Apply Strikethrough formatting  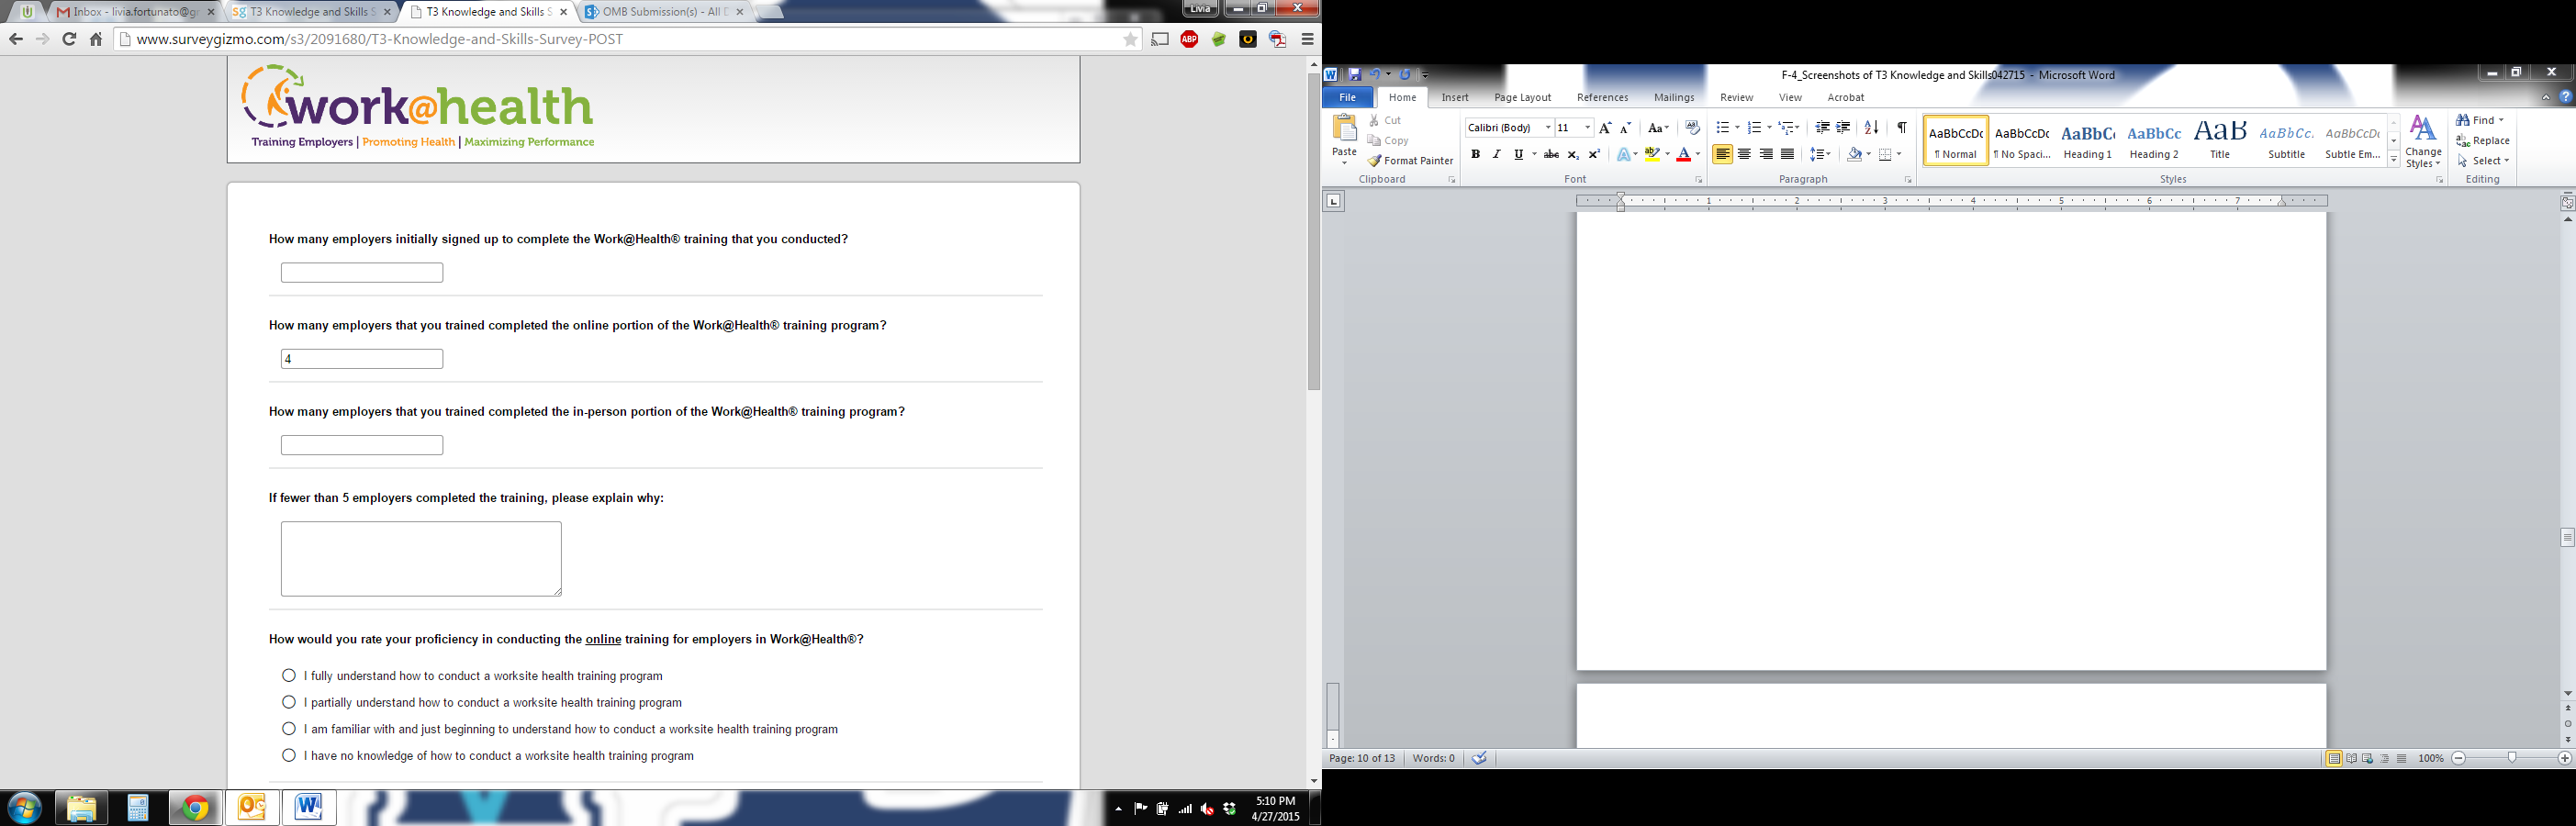1551,154
